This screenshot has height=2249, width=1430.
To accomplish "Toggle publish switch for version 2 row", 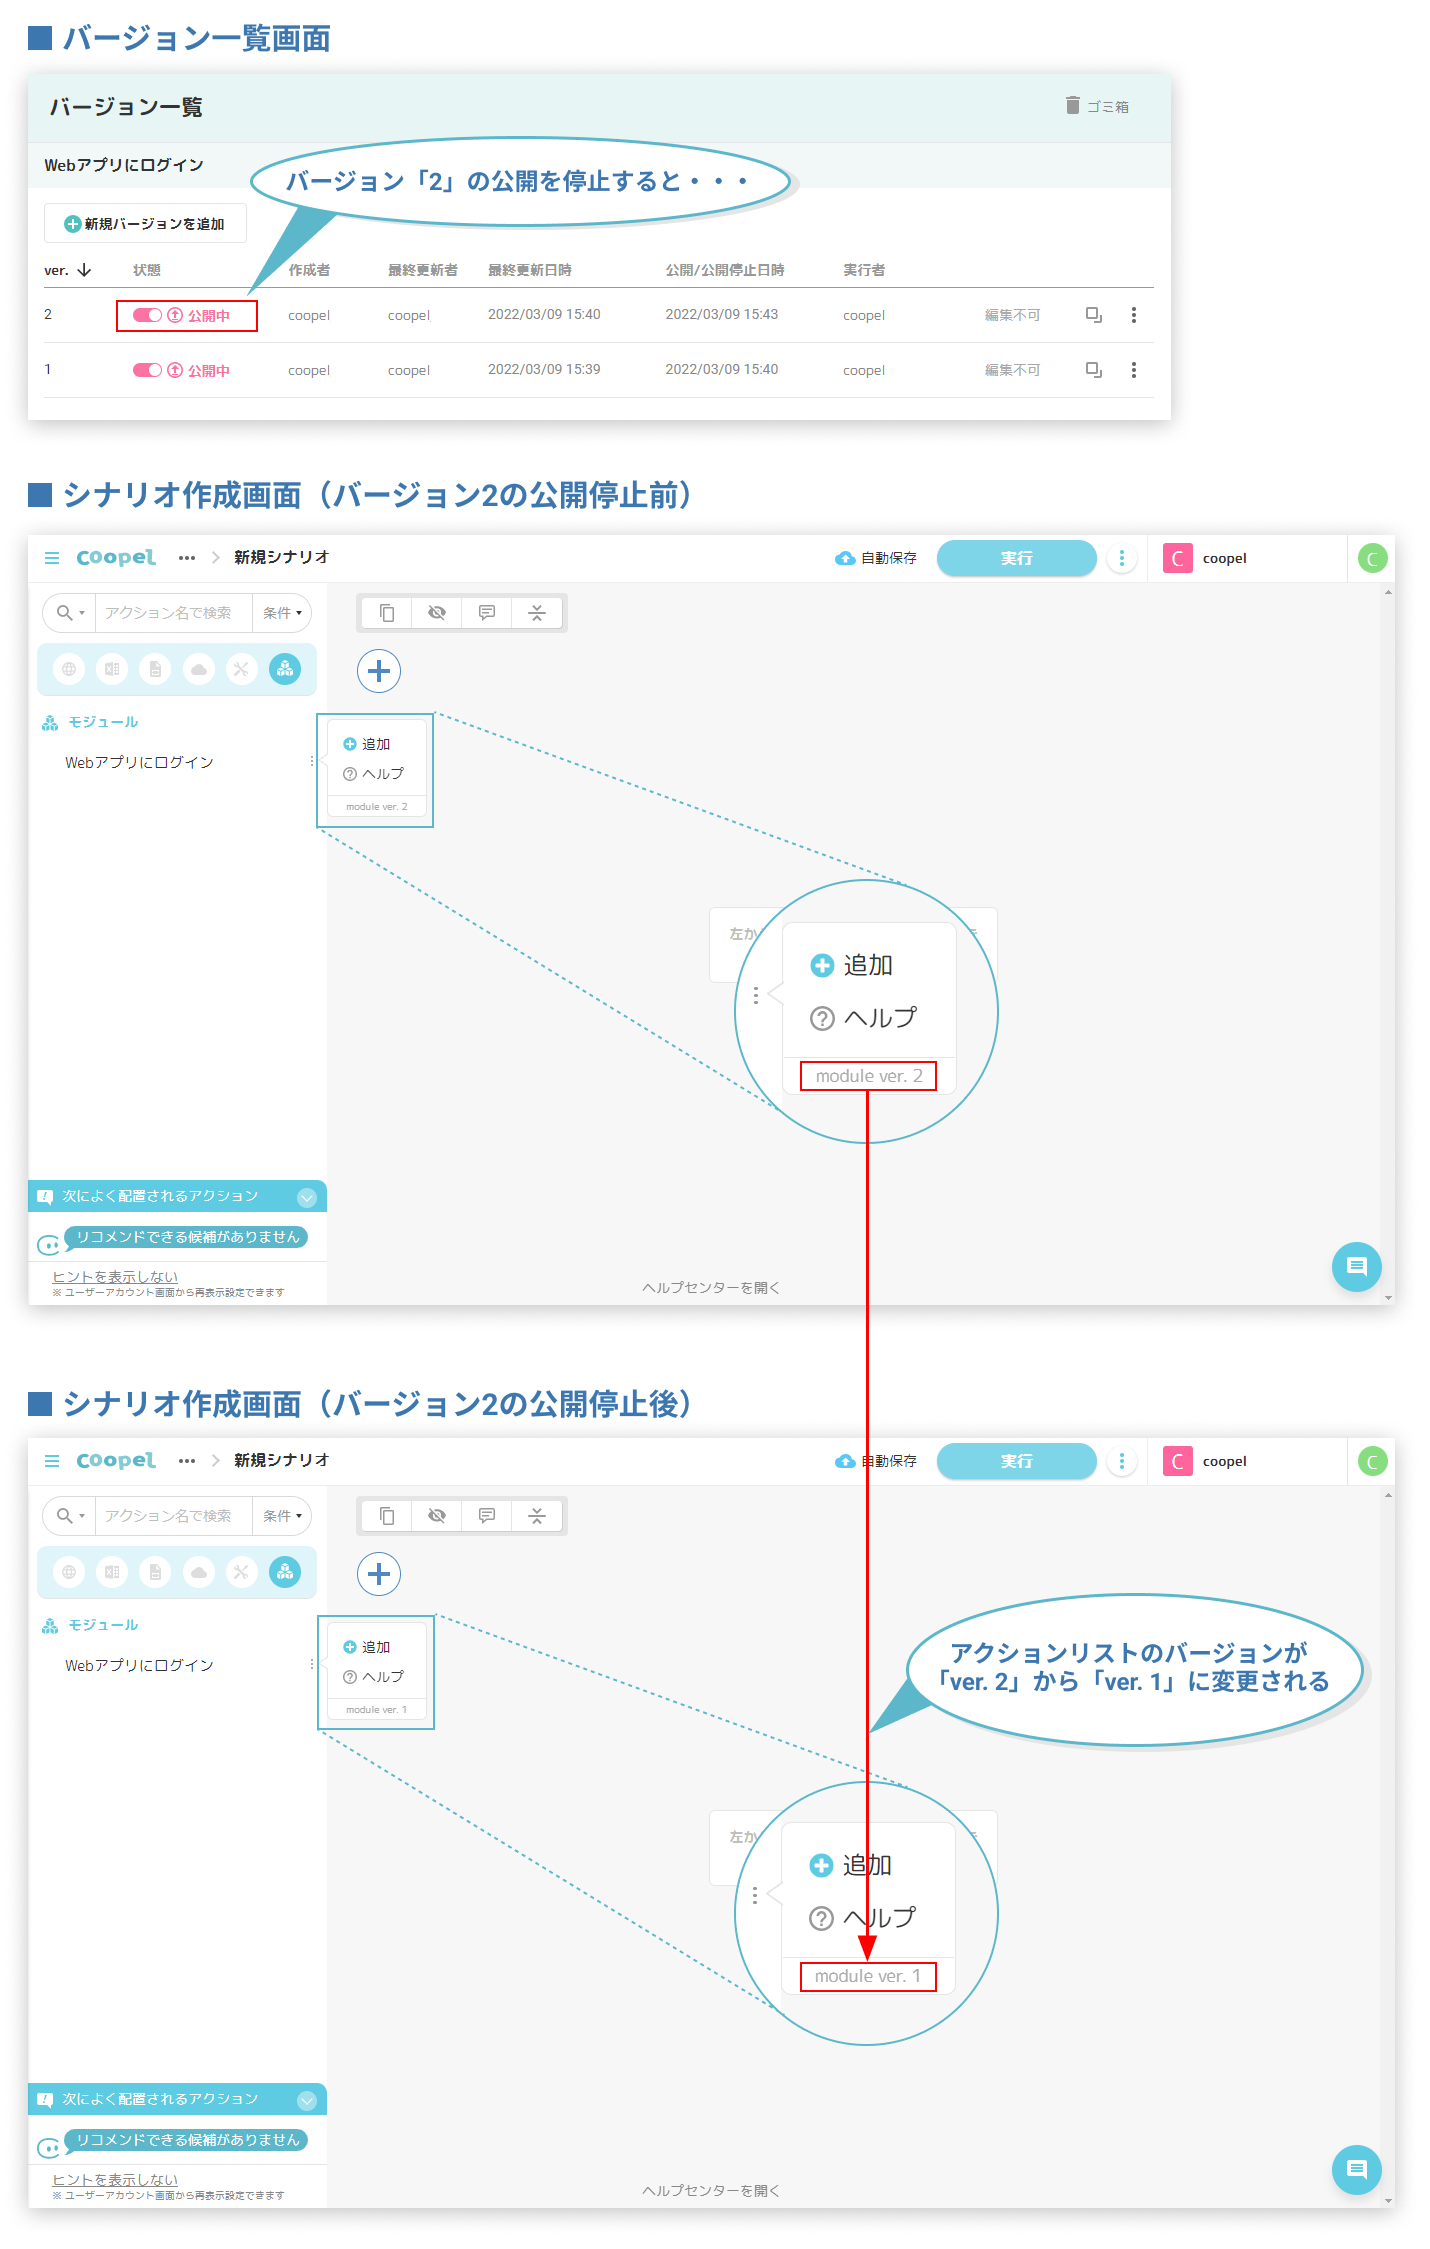I will click(x=147, y=315).
